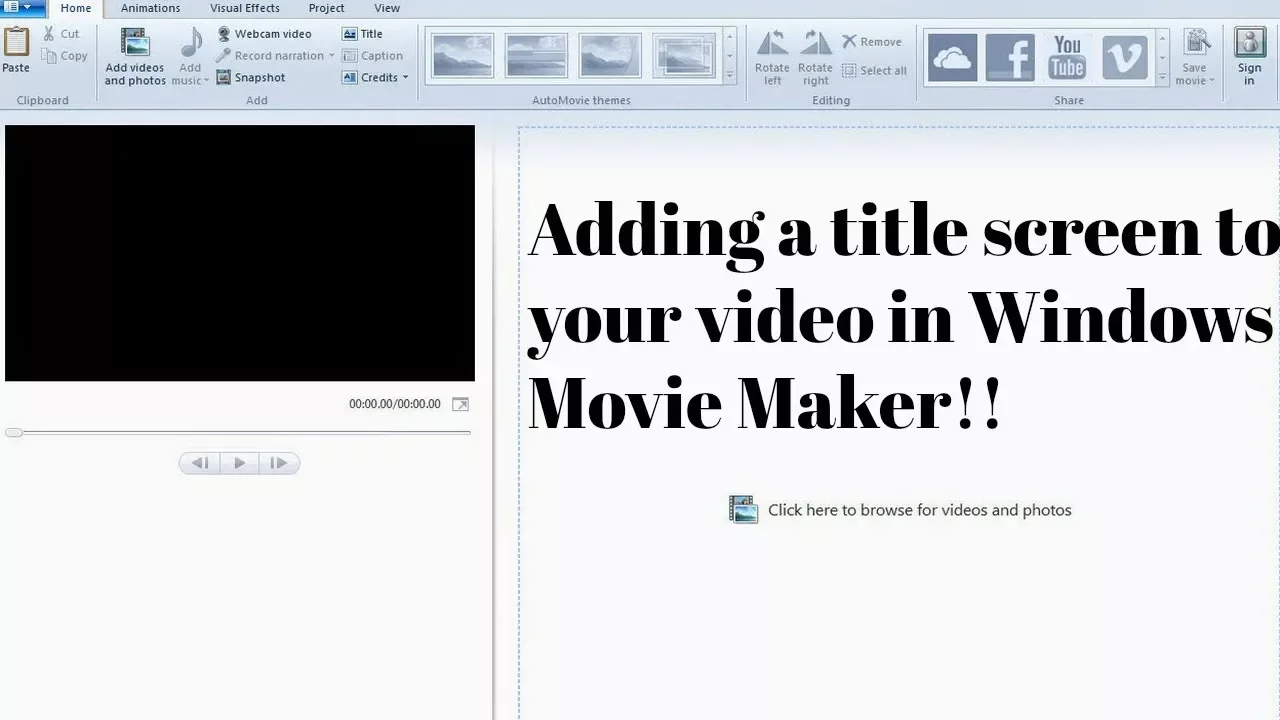
Task: Take a Snapshot of the preview
Action: pos(251,77)
